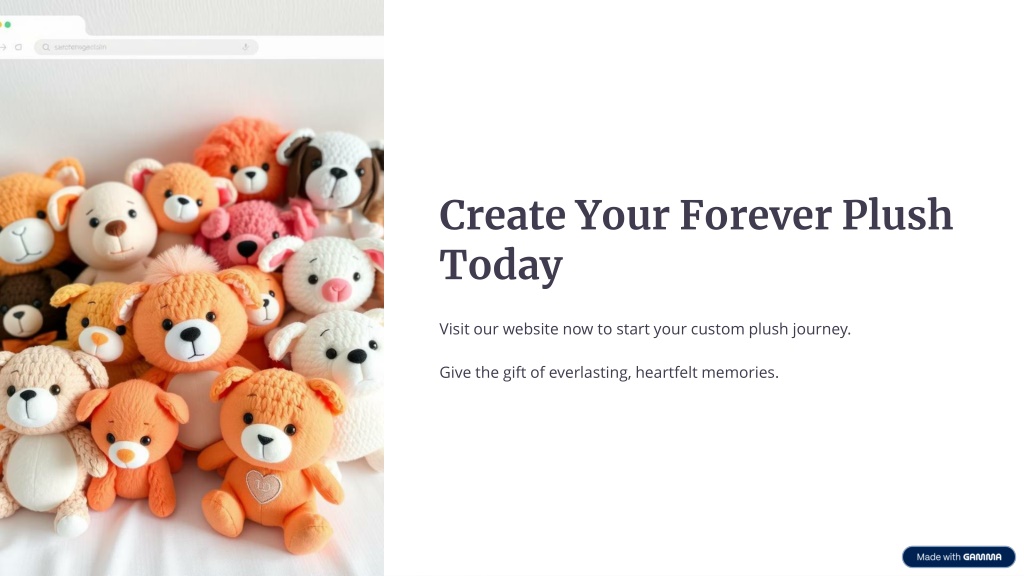Image resolution: width=1024 pixels, height=576 pixels.
Task: Select the blank browser tab at top
Action: click(42, 25)
